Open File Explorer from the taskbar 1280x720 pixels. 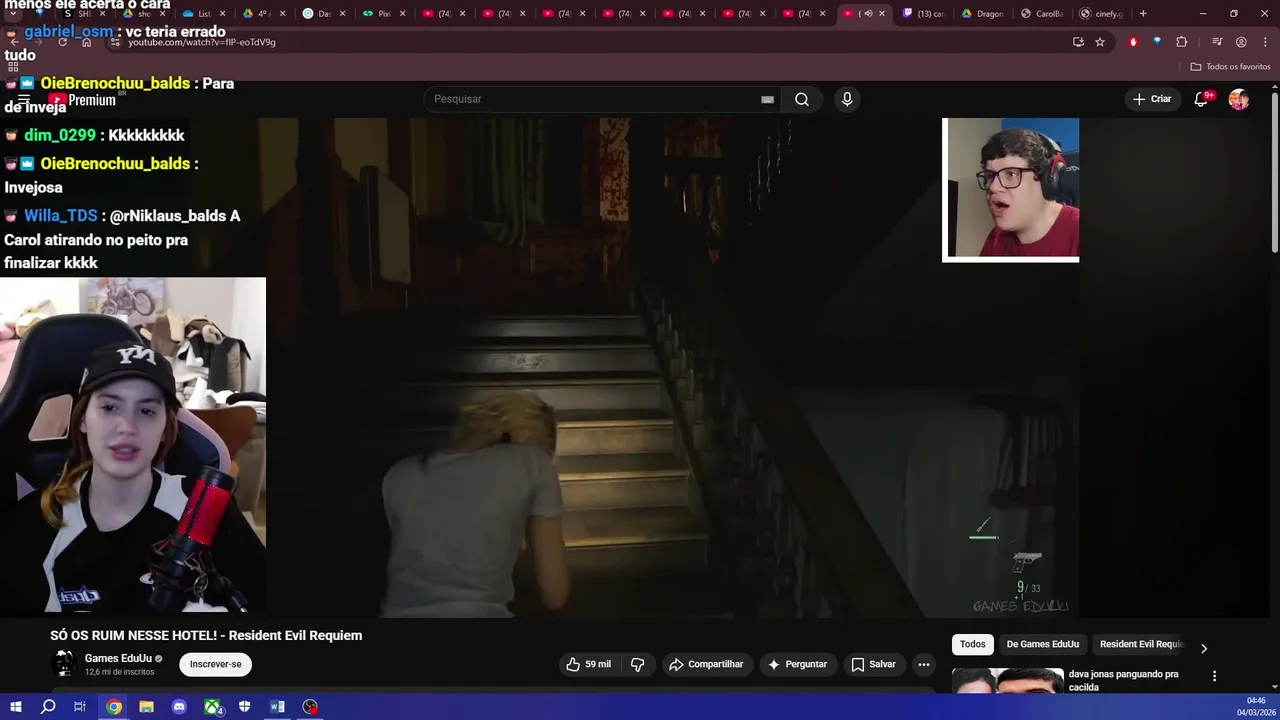(x=146, y=707)
